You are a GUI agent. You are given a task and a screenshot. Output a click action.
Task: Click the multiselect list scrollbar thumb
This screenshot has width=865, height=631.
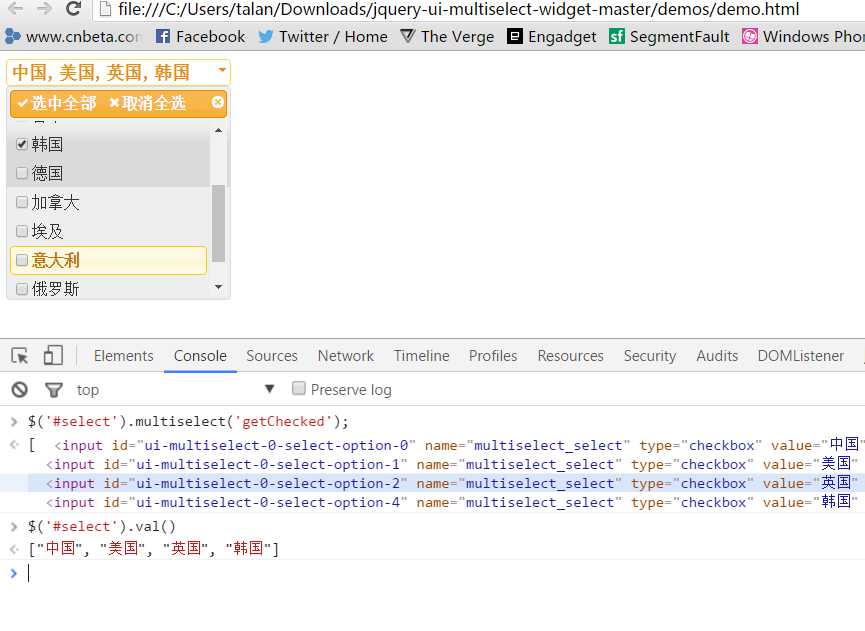pyautogui.click(x=218, y=223)
